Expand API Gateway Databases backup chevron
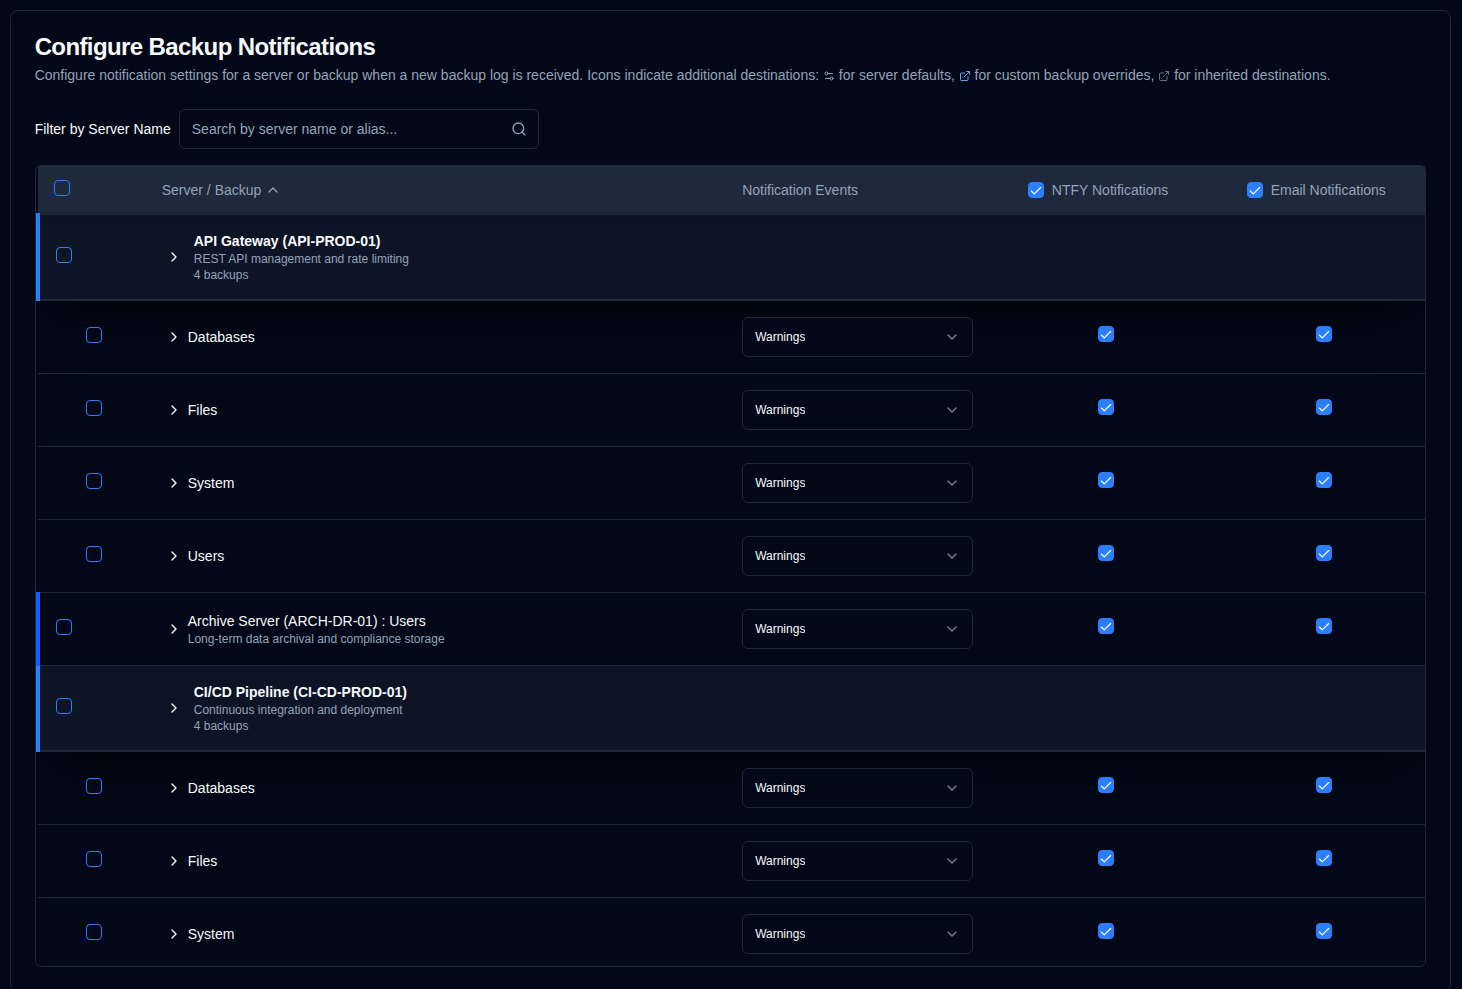This screenshot has height=989, width=1462. (x=174, y=337)
